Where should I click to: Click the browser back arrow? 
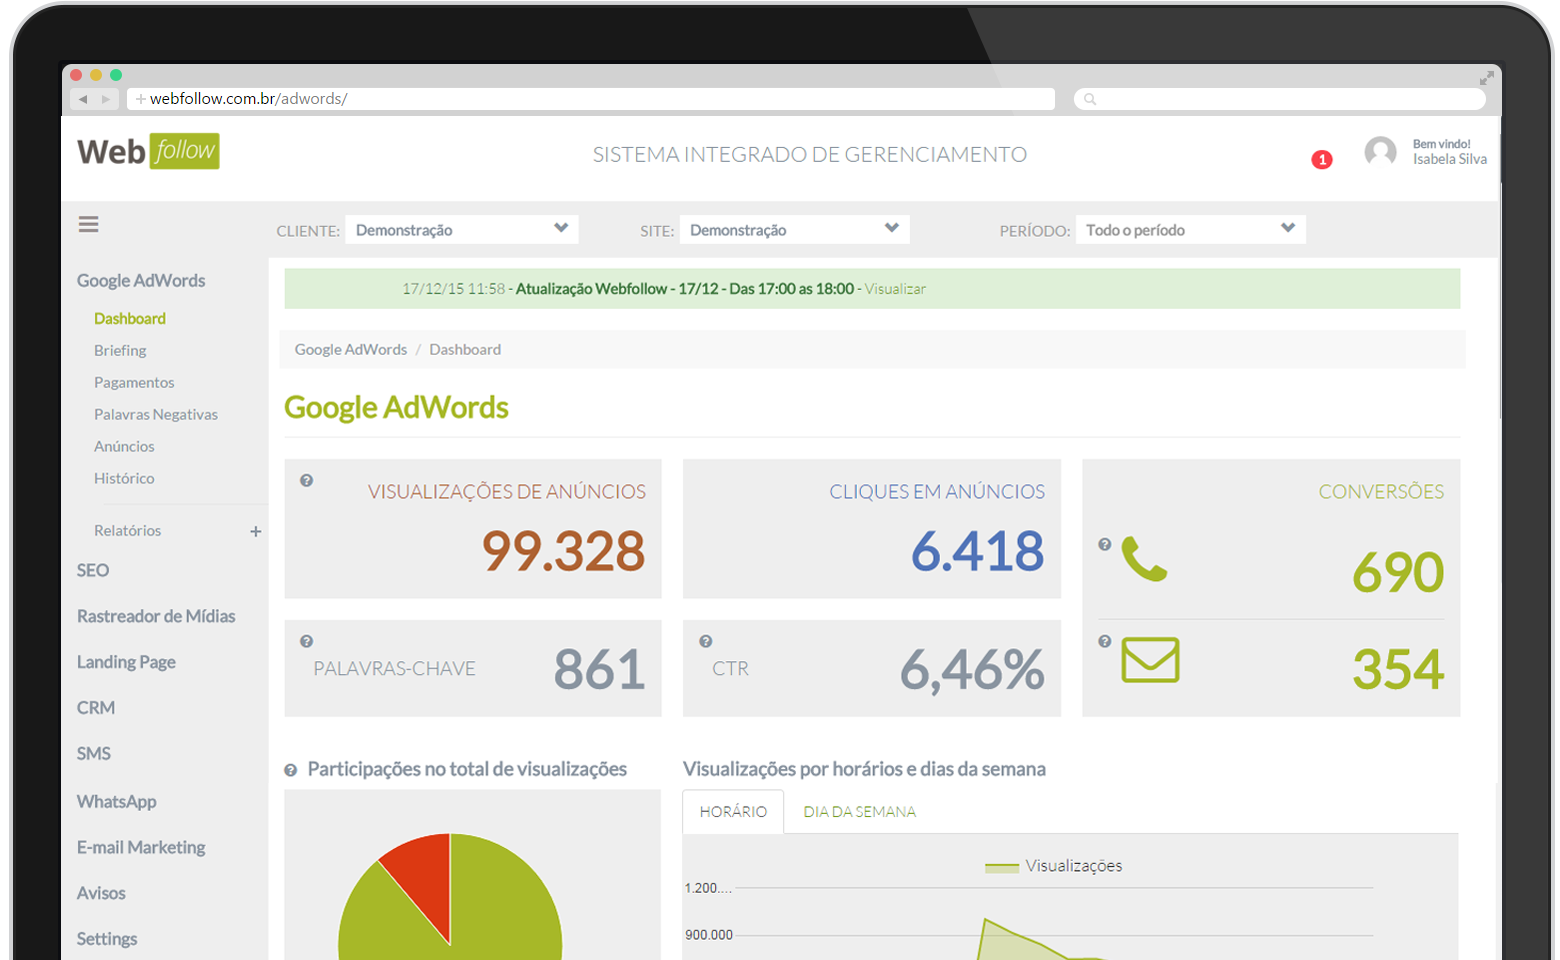point(83,99)
